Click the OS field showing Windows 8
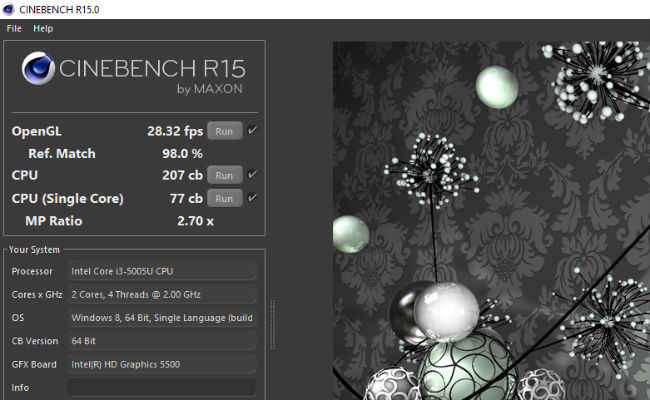This screenshot has width=650, height=400. coord(162,318)
